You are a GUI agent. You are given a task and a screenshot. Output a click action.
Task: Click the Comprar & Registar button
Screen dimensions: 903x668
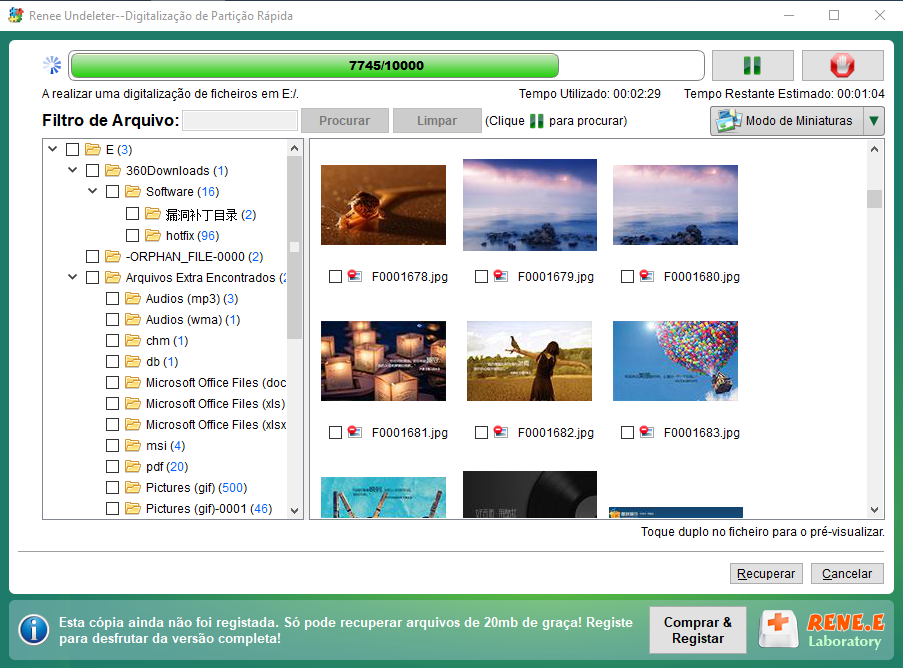(698, 630)
